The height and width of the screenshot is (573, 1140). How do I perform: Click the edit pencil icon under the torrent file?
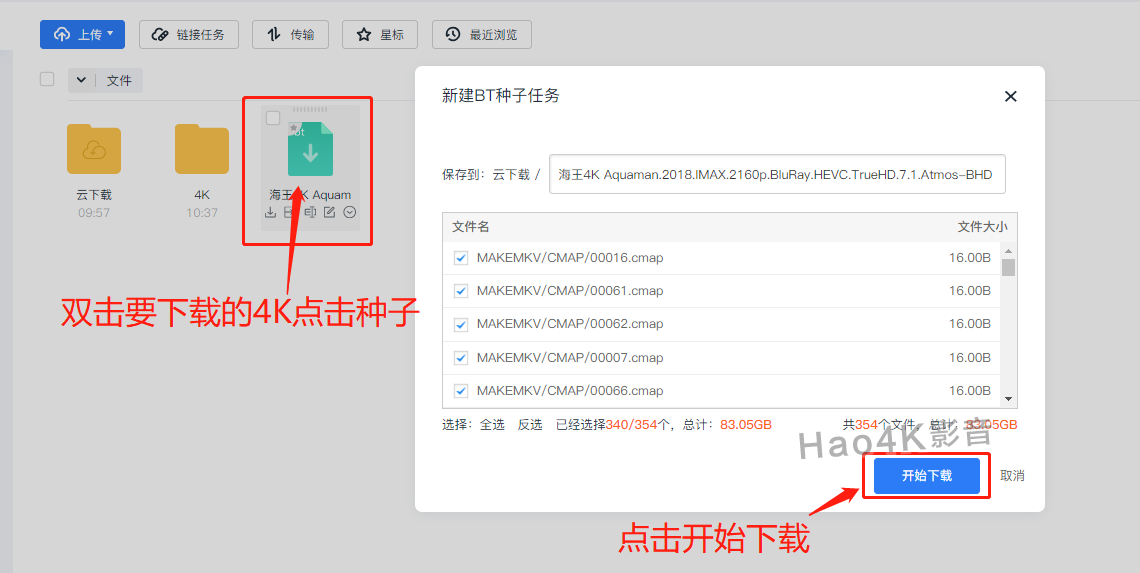point(329,212)
